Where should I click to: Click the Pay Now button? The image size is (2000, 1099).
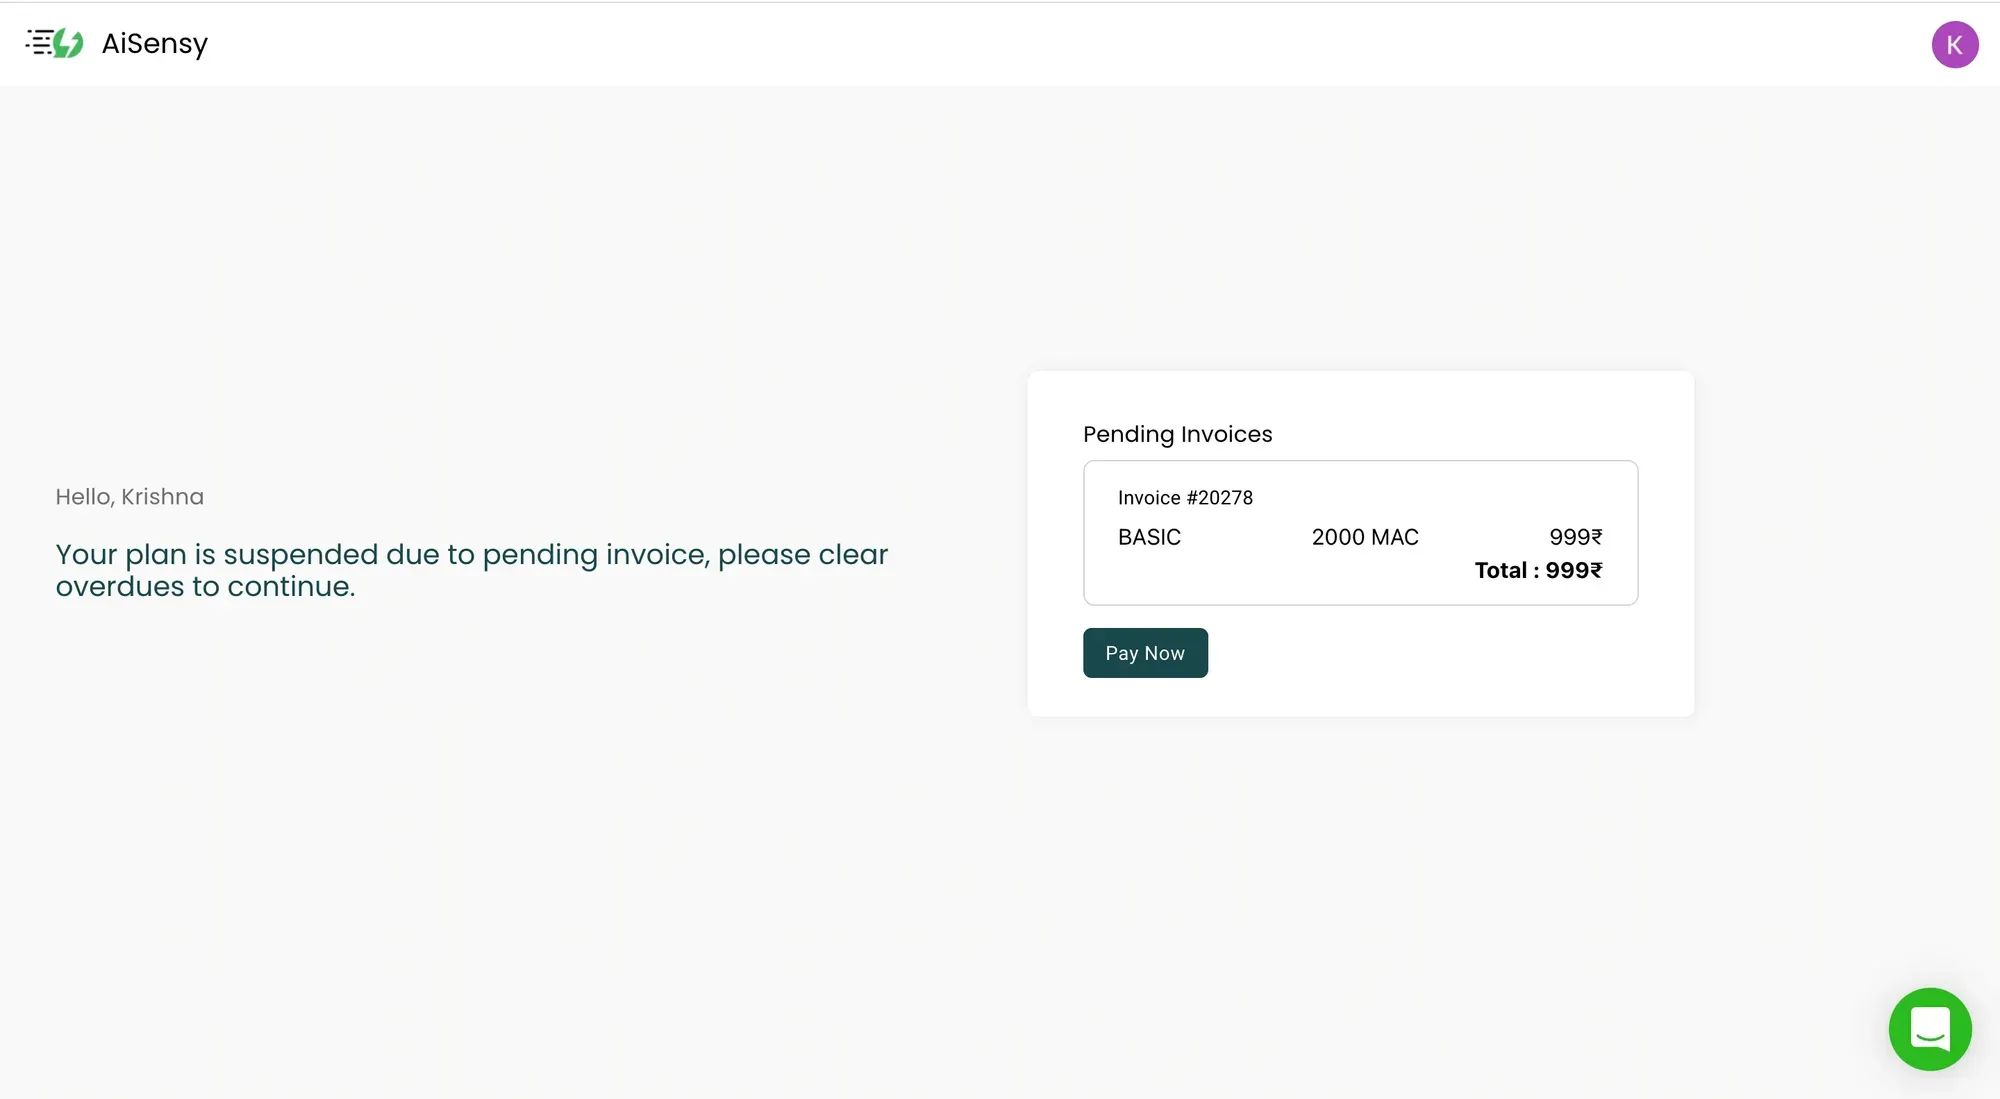pyautogui.click(x=1145, y=653)
